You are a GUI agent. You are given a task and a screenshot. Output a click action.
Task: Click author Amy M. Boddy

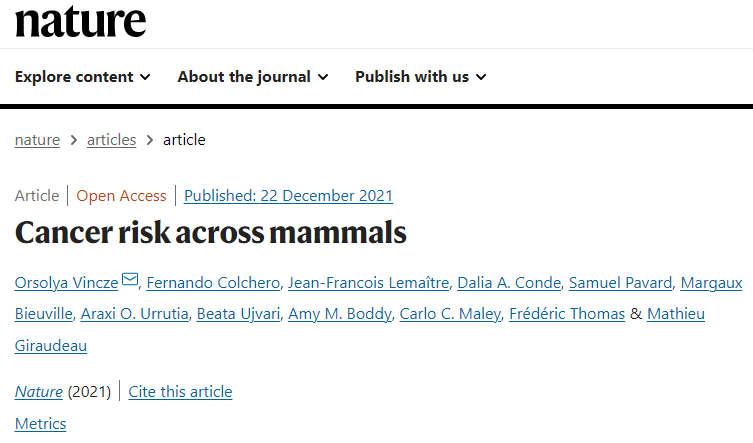click(x=339, y=314)
